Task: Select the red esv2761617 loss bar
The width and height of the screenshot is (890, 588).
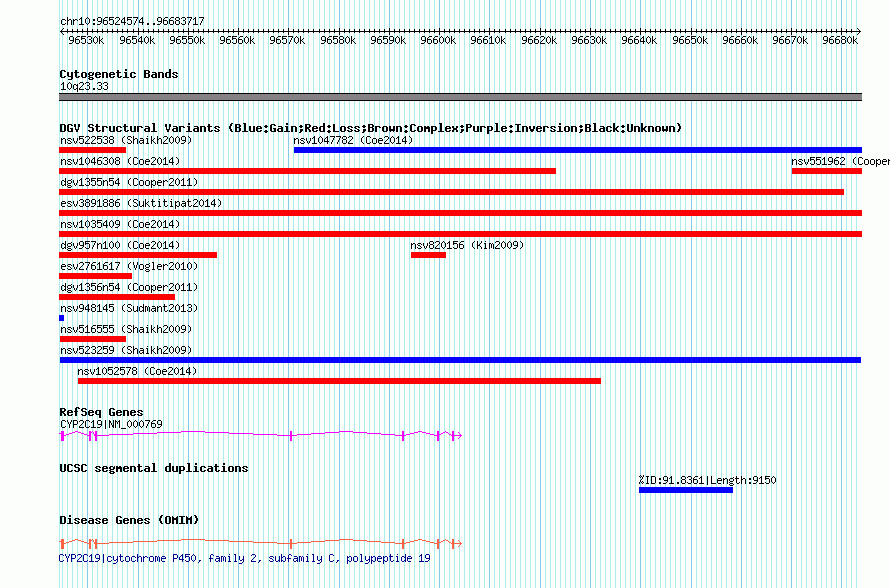Action: 95,276
